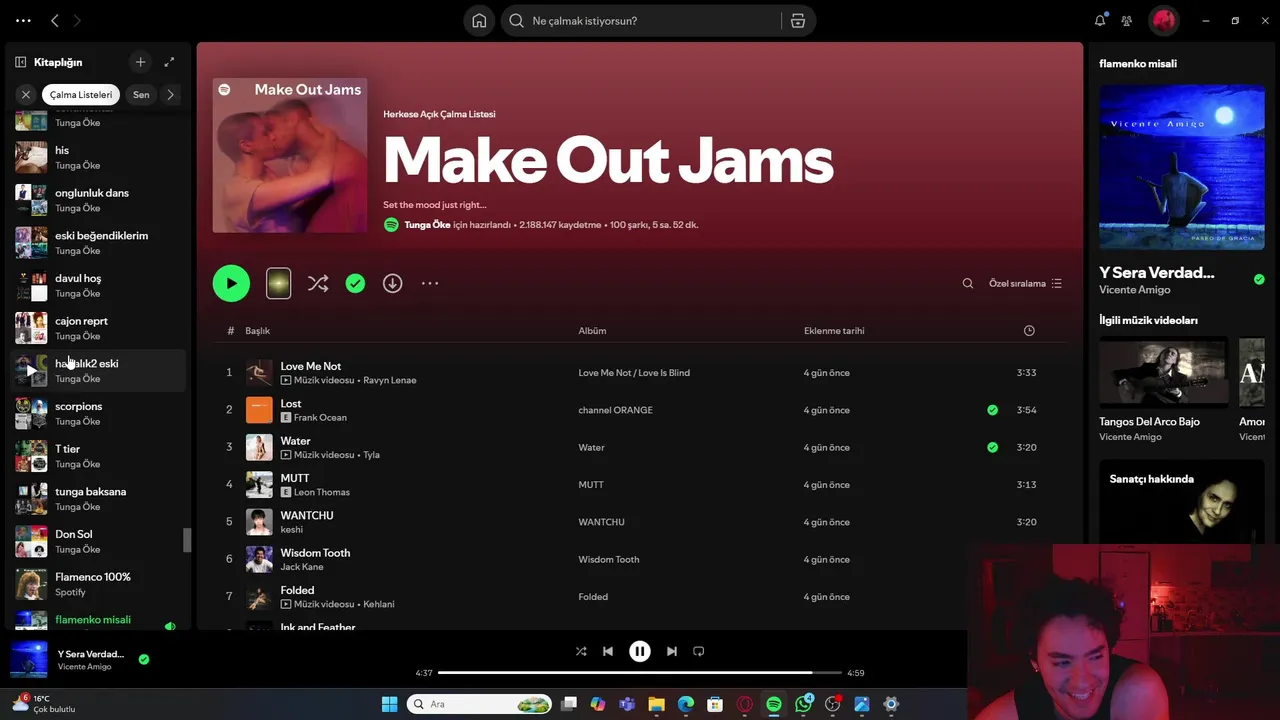Screen dimensions: 1280x720
Task: Open the 'cajon reprt' playlist
Action: point(98,328)
